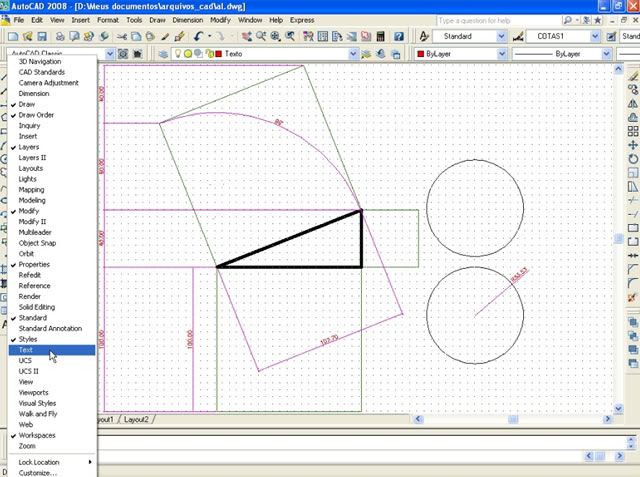Click the Workspace Settings gear icon
Image resolution: width=640 pixels, height=477 pixels.
click(123, 53)
